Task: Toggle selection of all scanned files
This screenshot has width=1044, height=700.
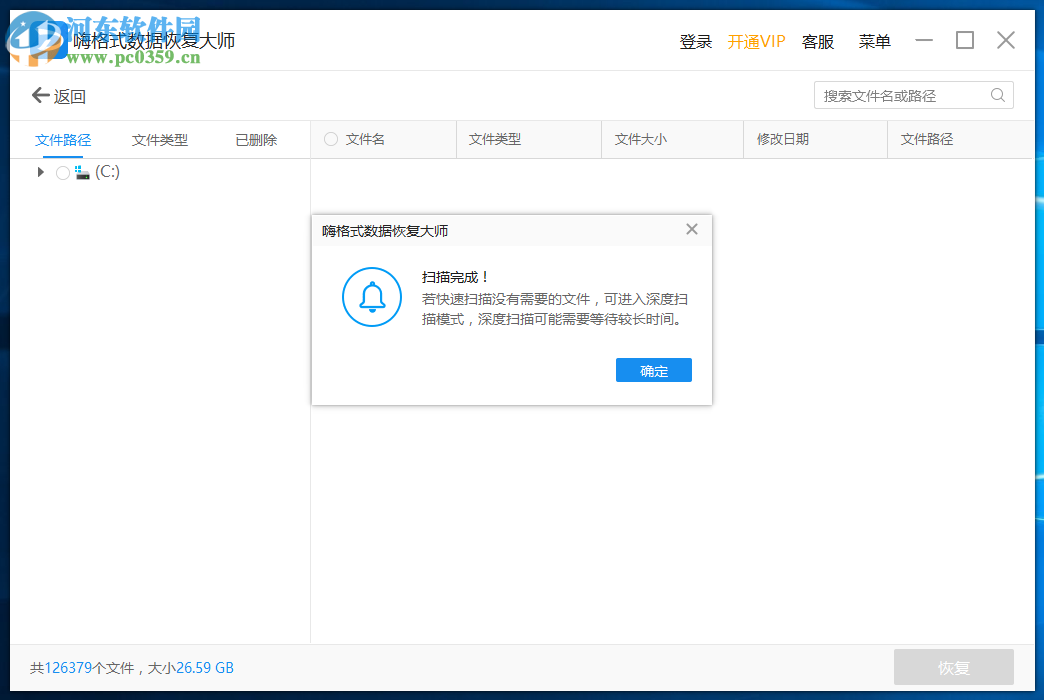Action: 330,139
